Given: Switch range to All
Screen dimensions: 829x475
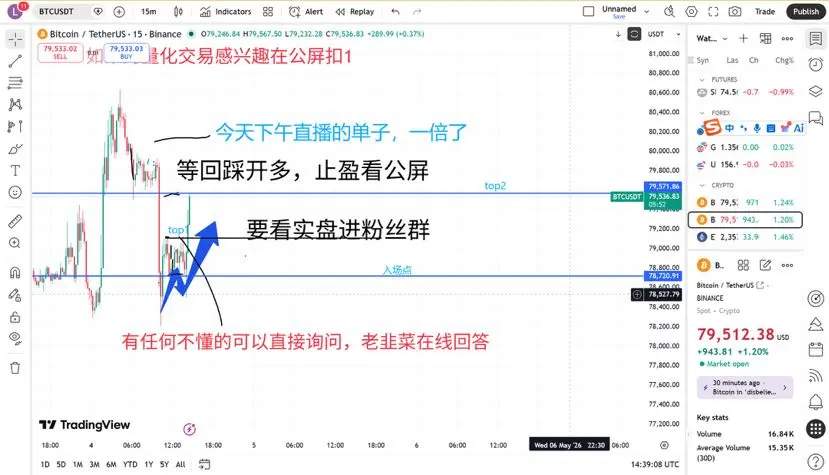Looking at the screenshot, I should coord(180,464).
